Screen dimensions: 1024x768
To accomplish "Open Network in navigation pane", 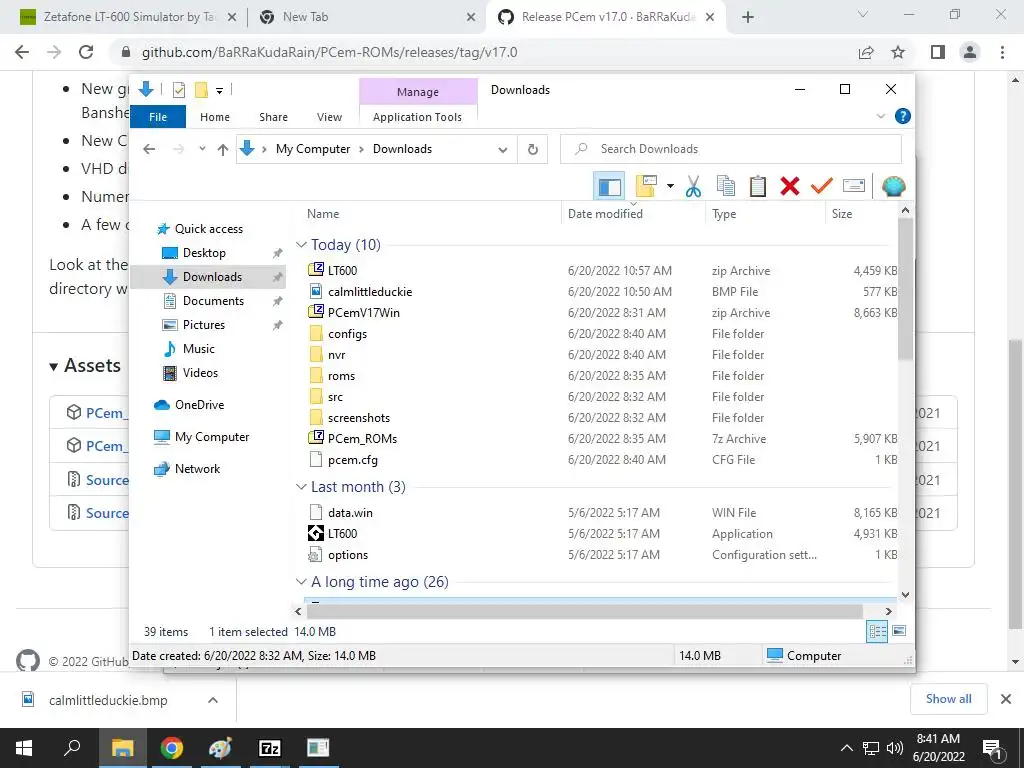I will click(x=197, y=469).
